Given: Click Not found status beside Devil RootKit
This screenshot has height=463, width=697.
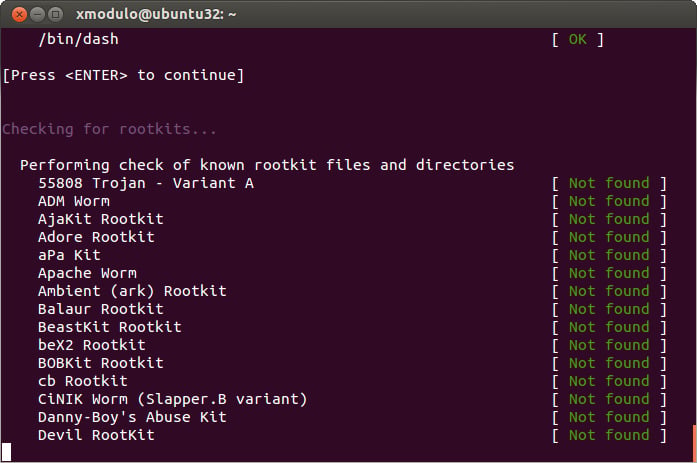Looking at the screenshot, I should 609,435.
